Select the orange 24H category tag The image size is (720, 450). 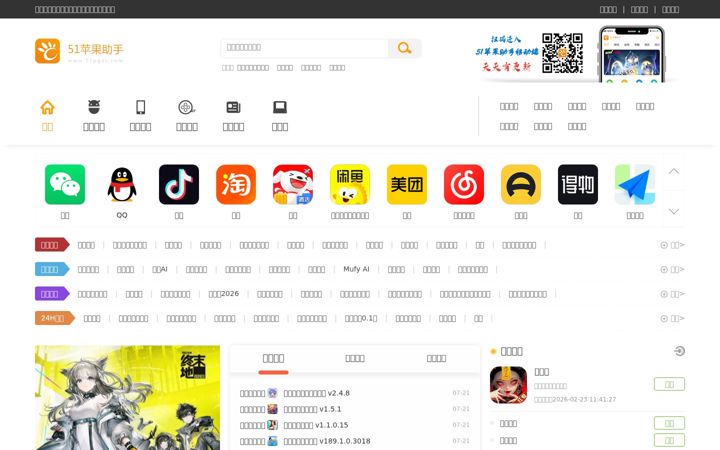55,318
